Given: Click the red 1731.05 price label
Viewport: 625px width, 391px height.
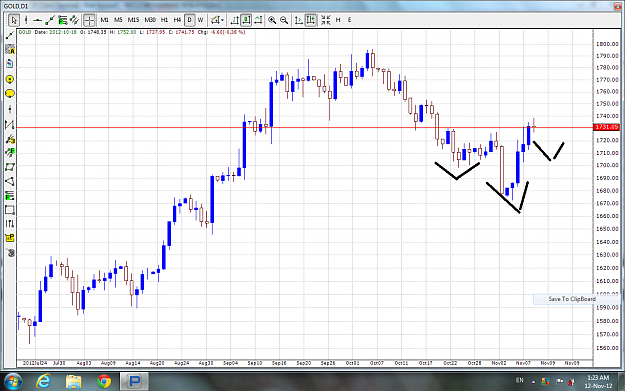Looking at the screenshot, I should click(607, 127).
